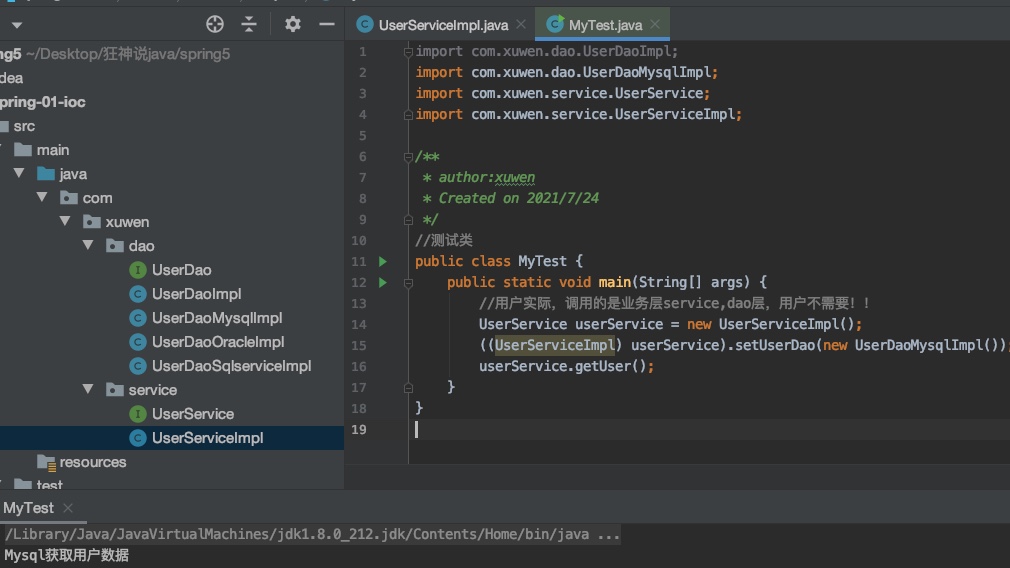Click the locate-in-project target icon
The image size is (1010, 568).
click(x=215, y=24)
